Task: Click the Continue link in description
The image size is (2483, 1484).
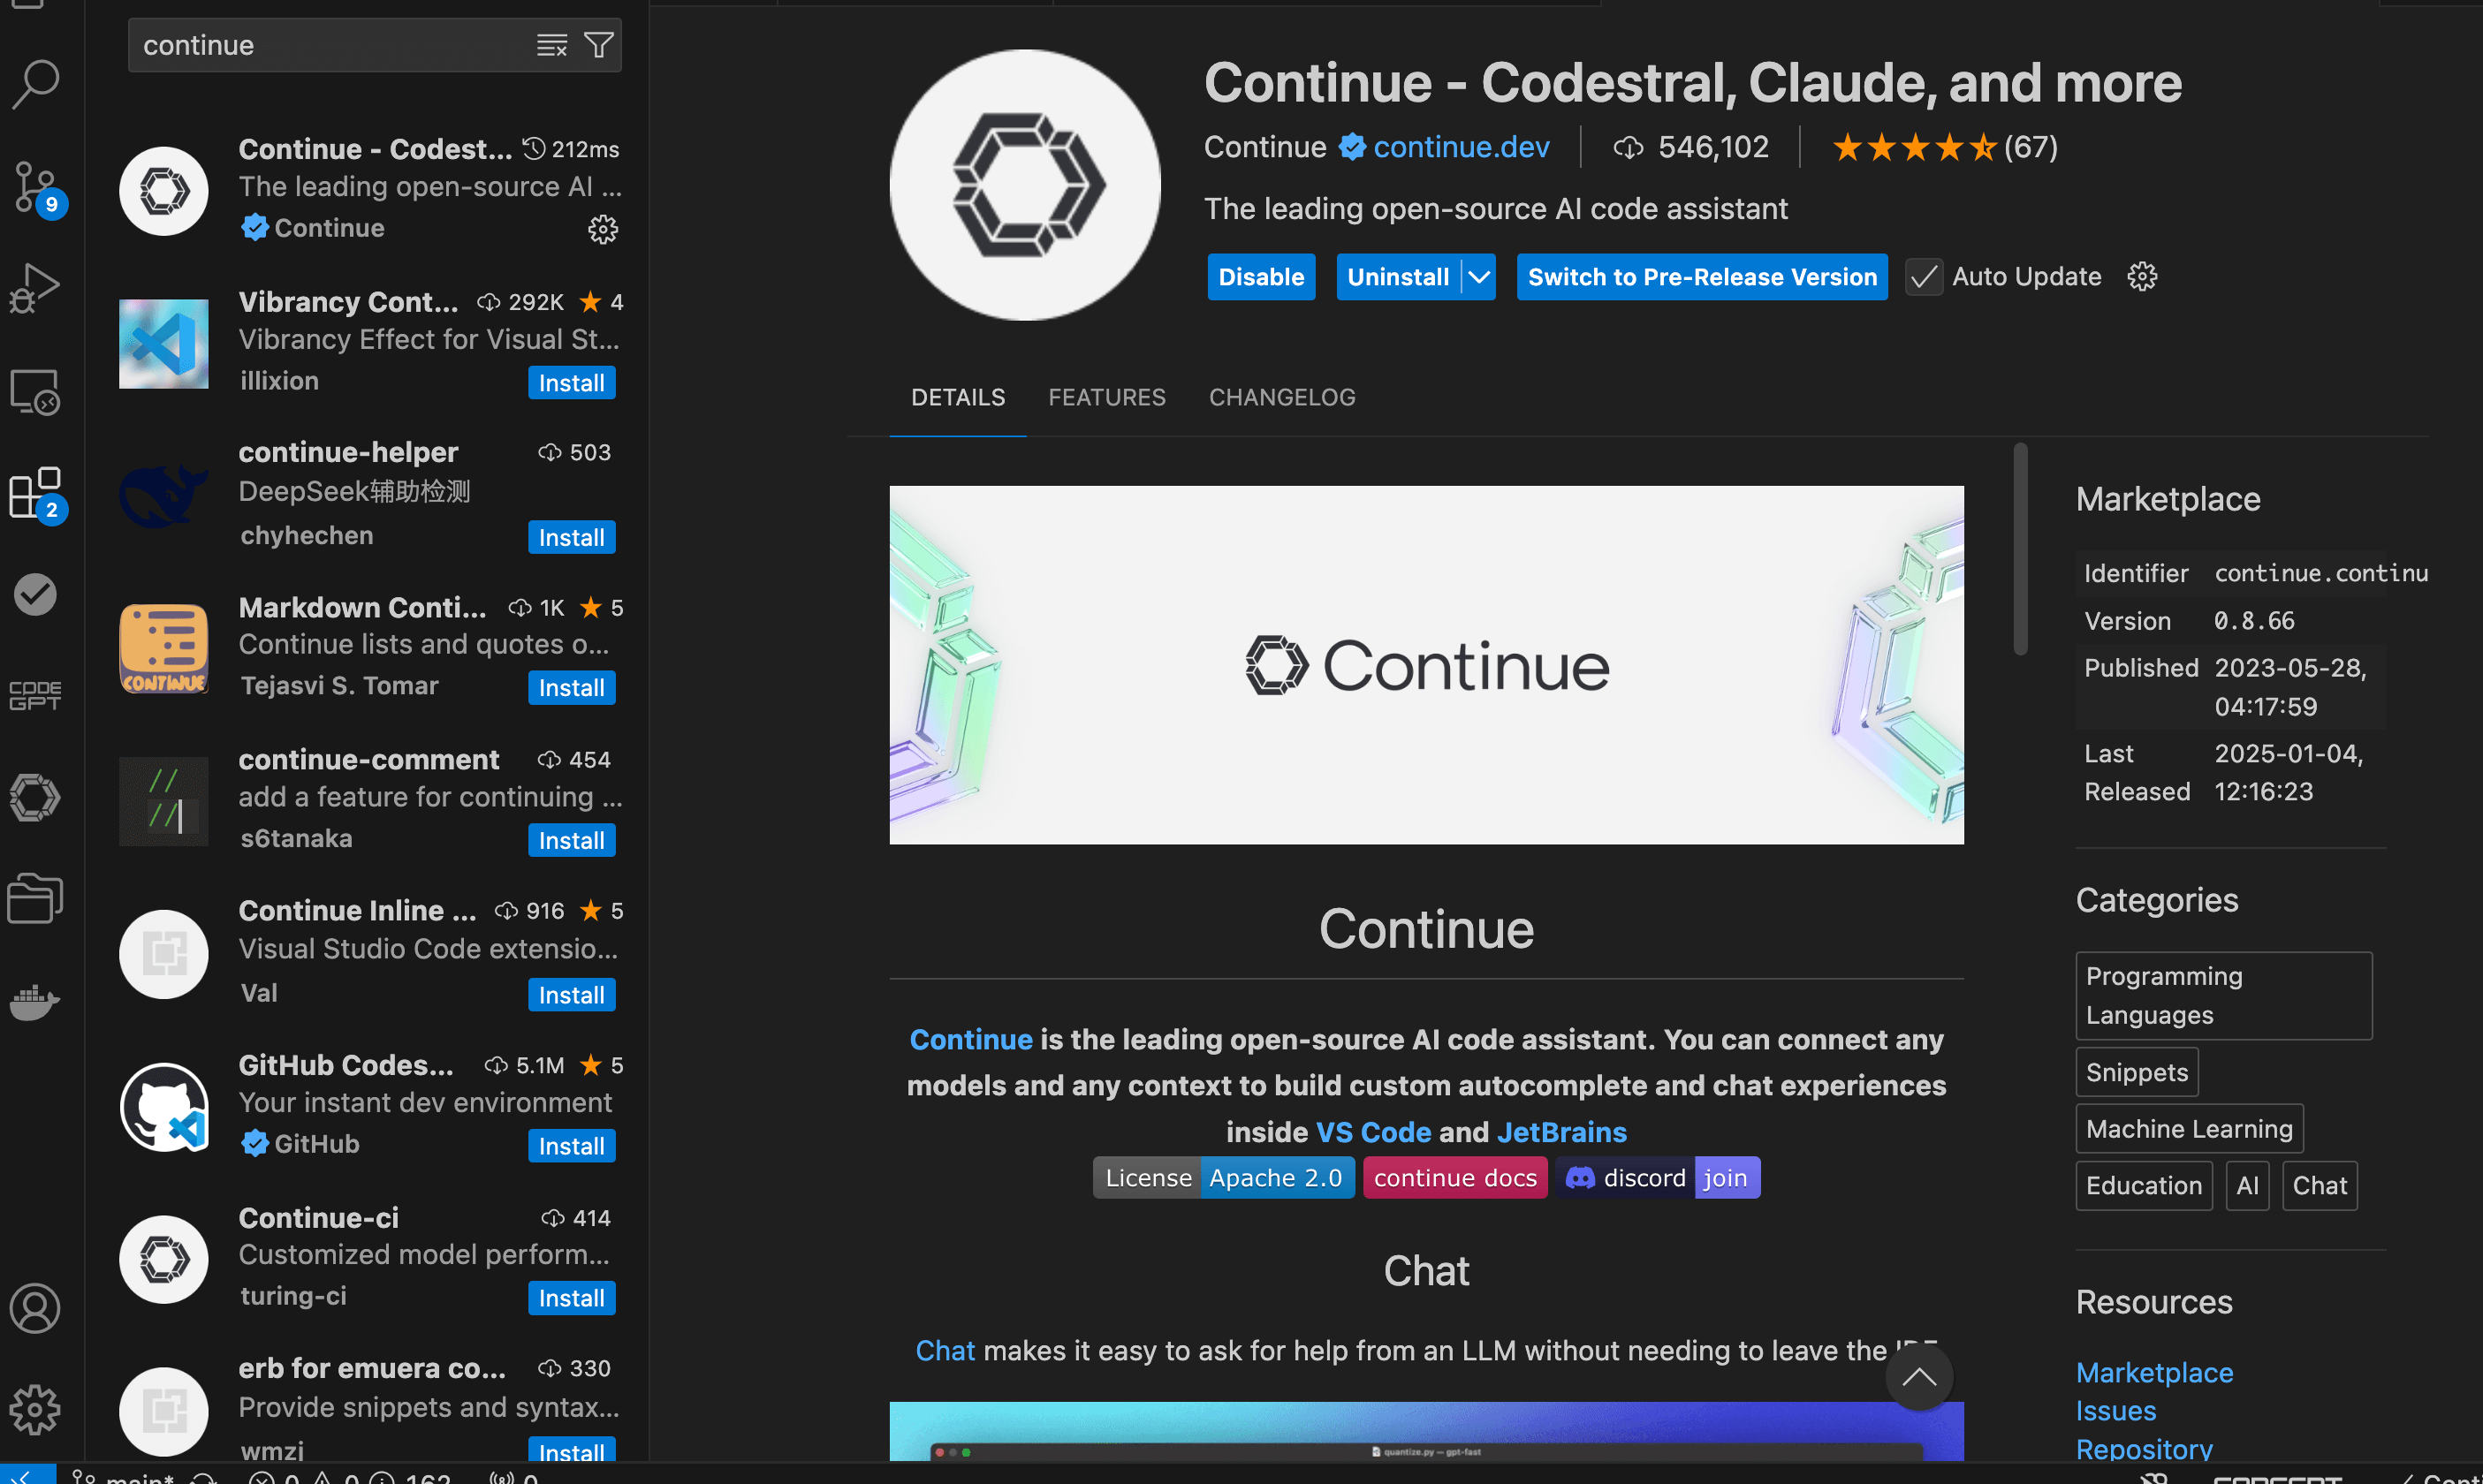Action: pyautogui.click(x=971, y=1039)
